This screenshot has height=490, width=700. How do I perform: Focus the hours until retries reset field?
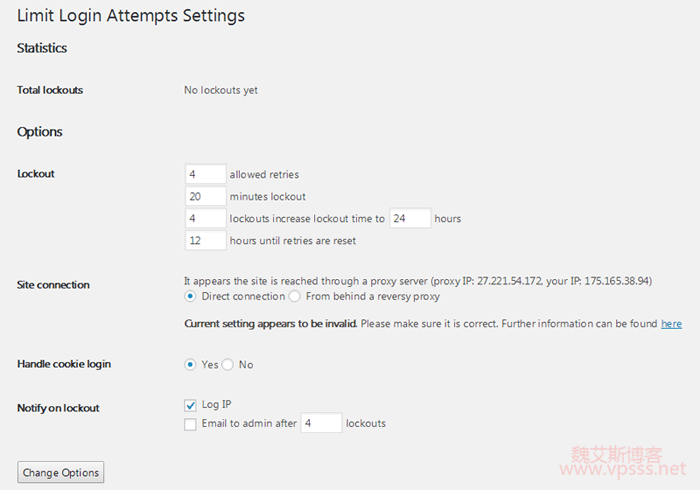click(205, 240)
